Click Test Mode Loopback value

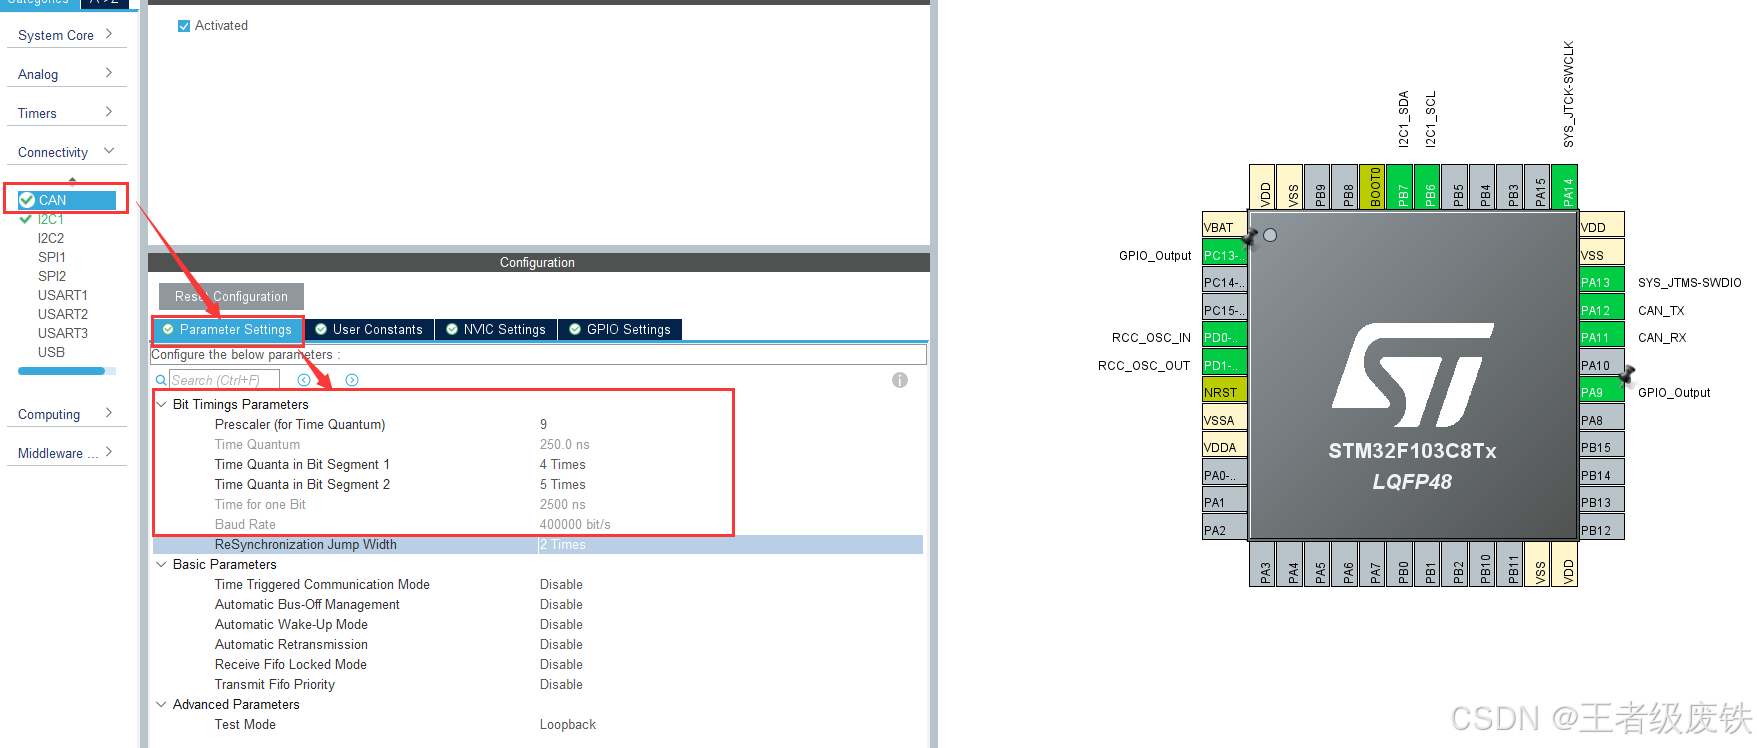567,724
